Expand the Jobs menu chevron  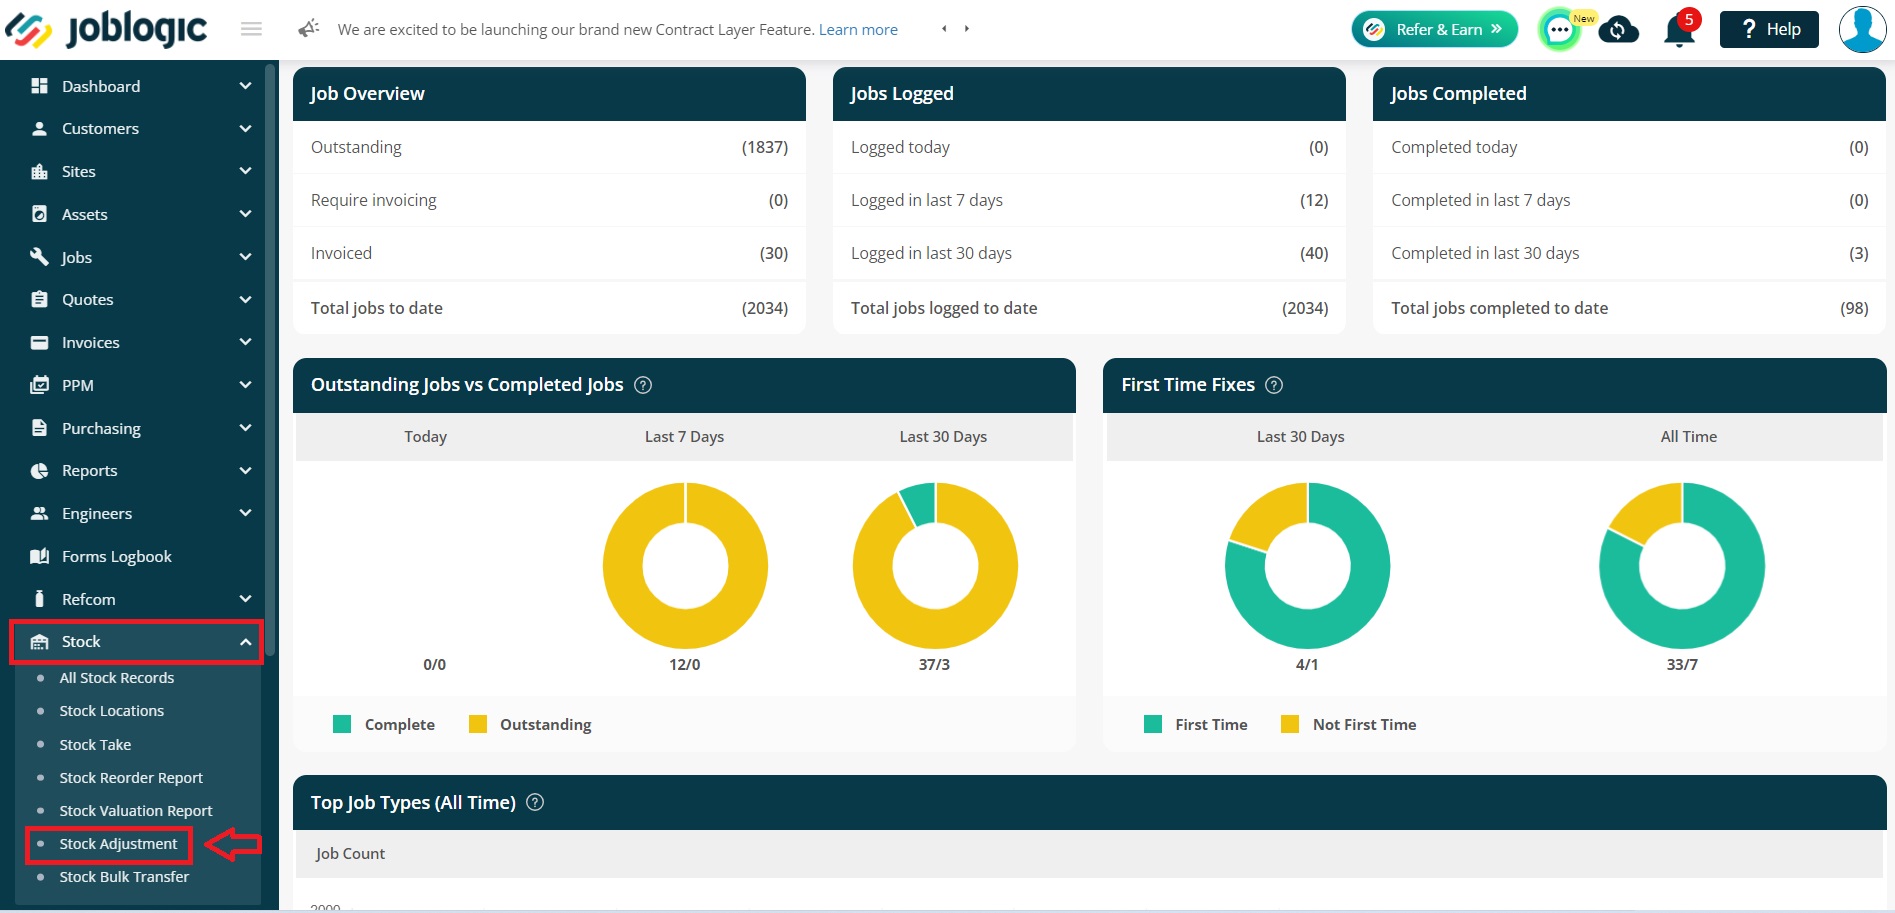[x=245, y=257]
